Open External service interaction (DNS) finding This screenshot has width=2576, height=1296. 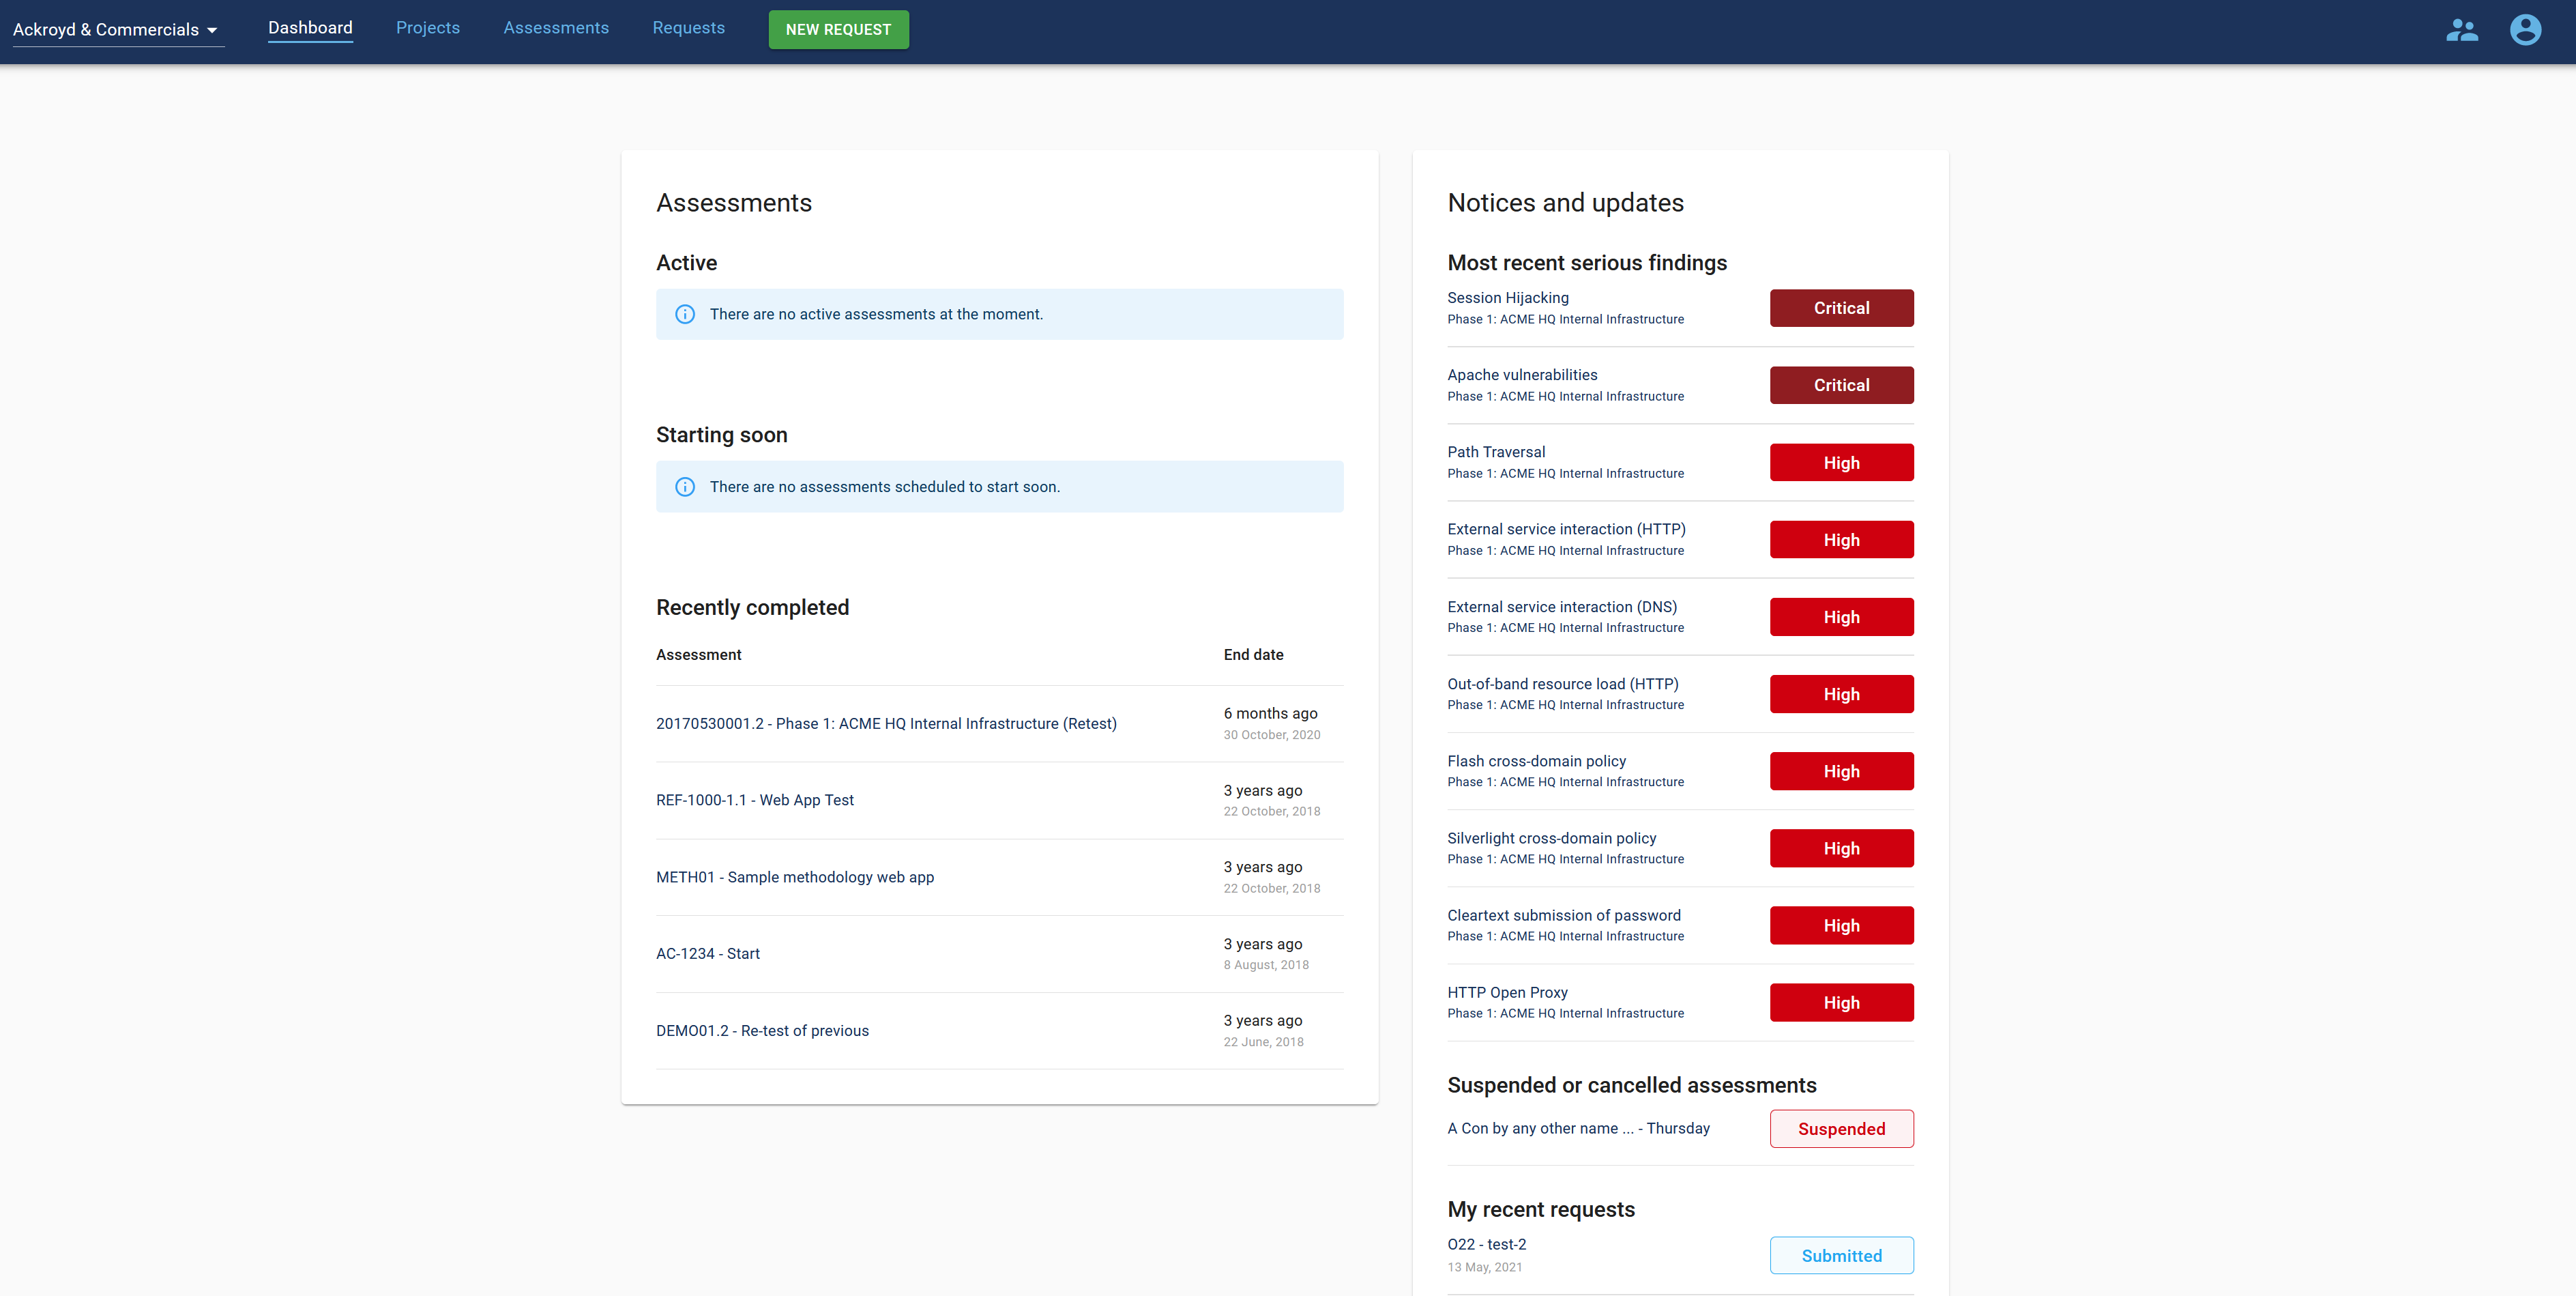click(1562, 607)
